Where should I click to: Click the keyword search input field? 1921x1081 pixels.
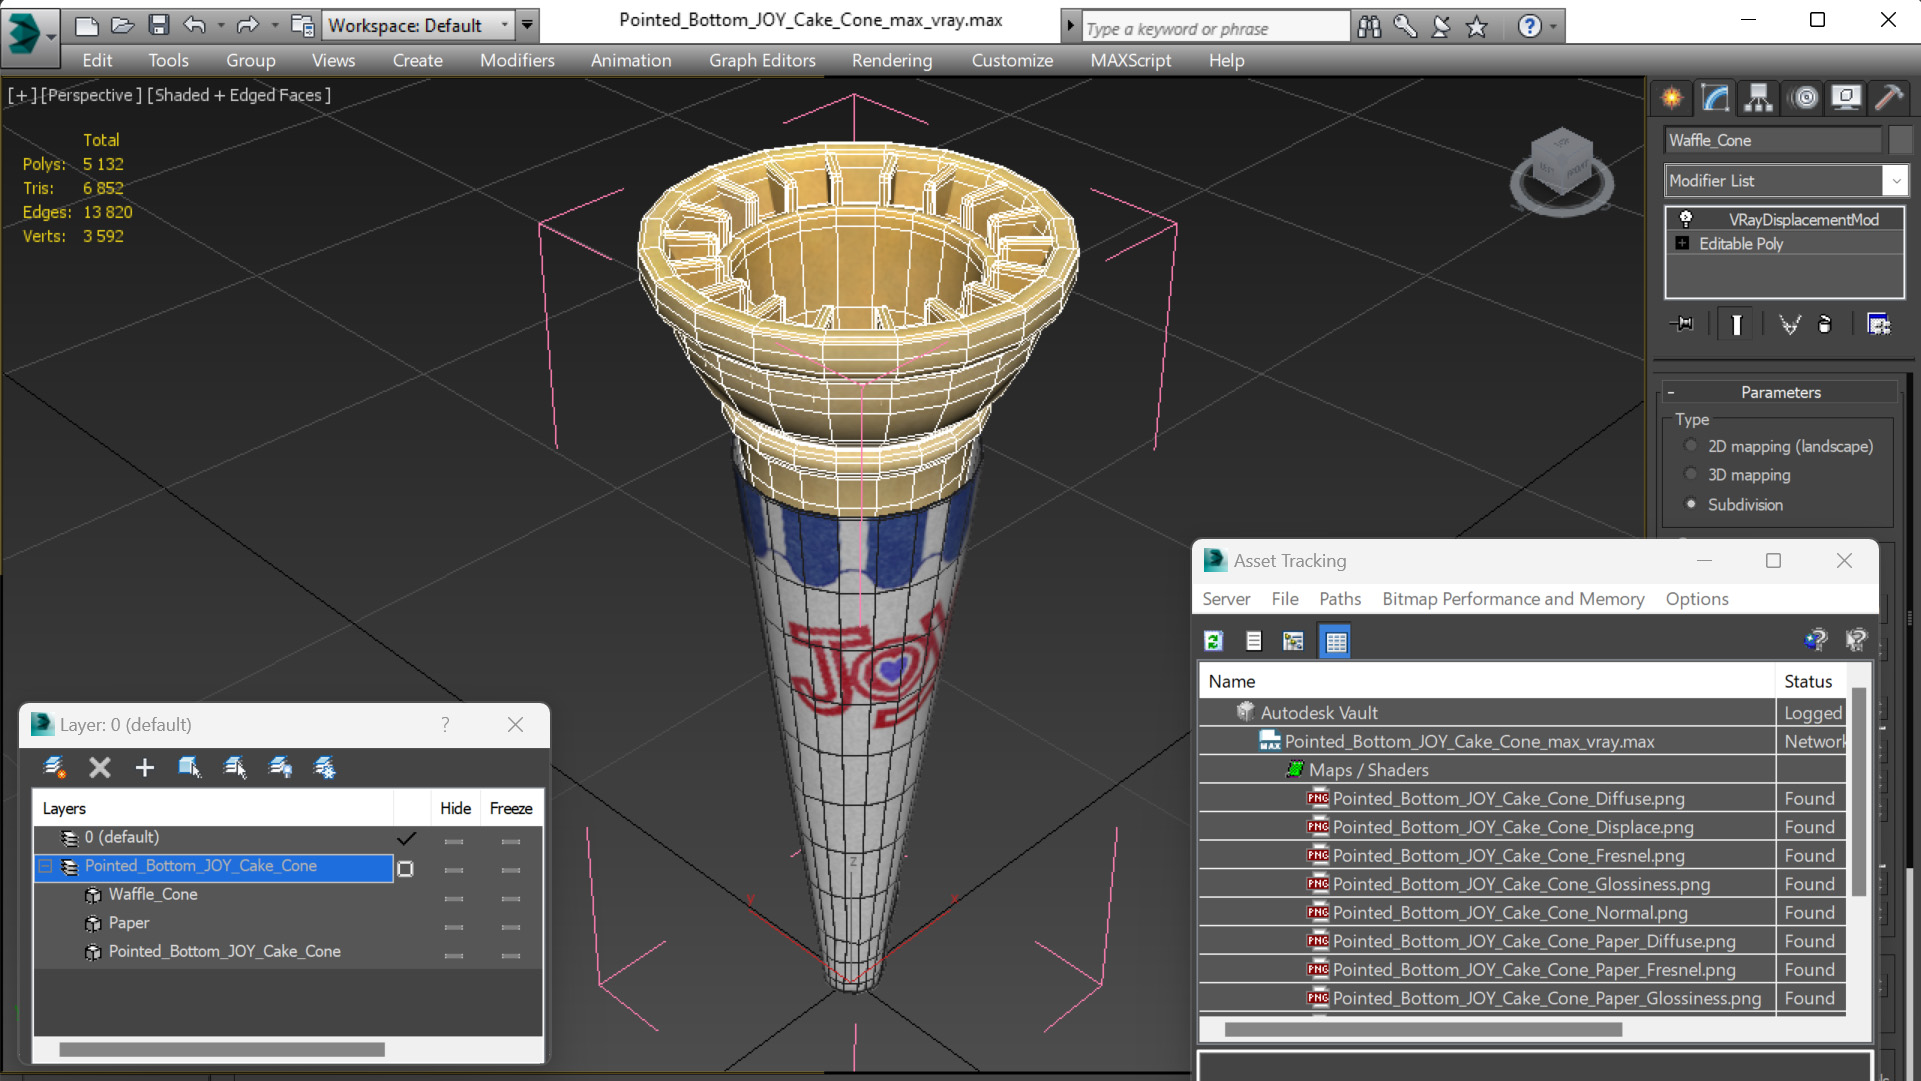1214,28
